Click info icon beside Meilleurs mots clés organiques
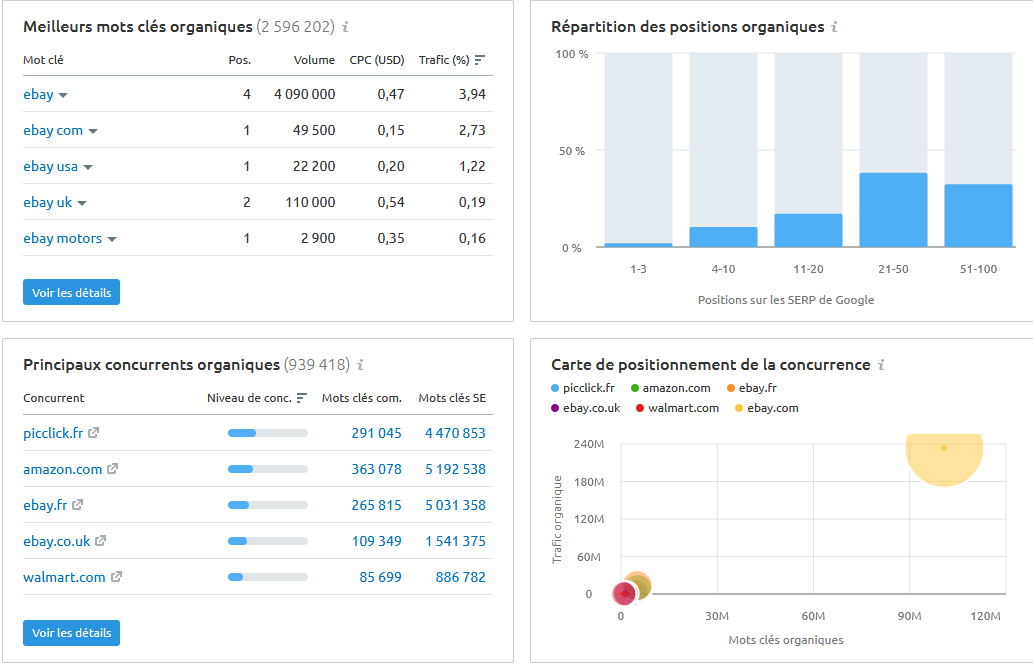 coord(345,27)
